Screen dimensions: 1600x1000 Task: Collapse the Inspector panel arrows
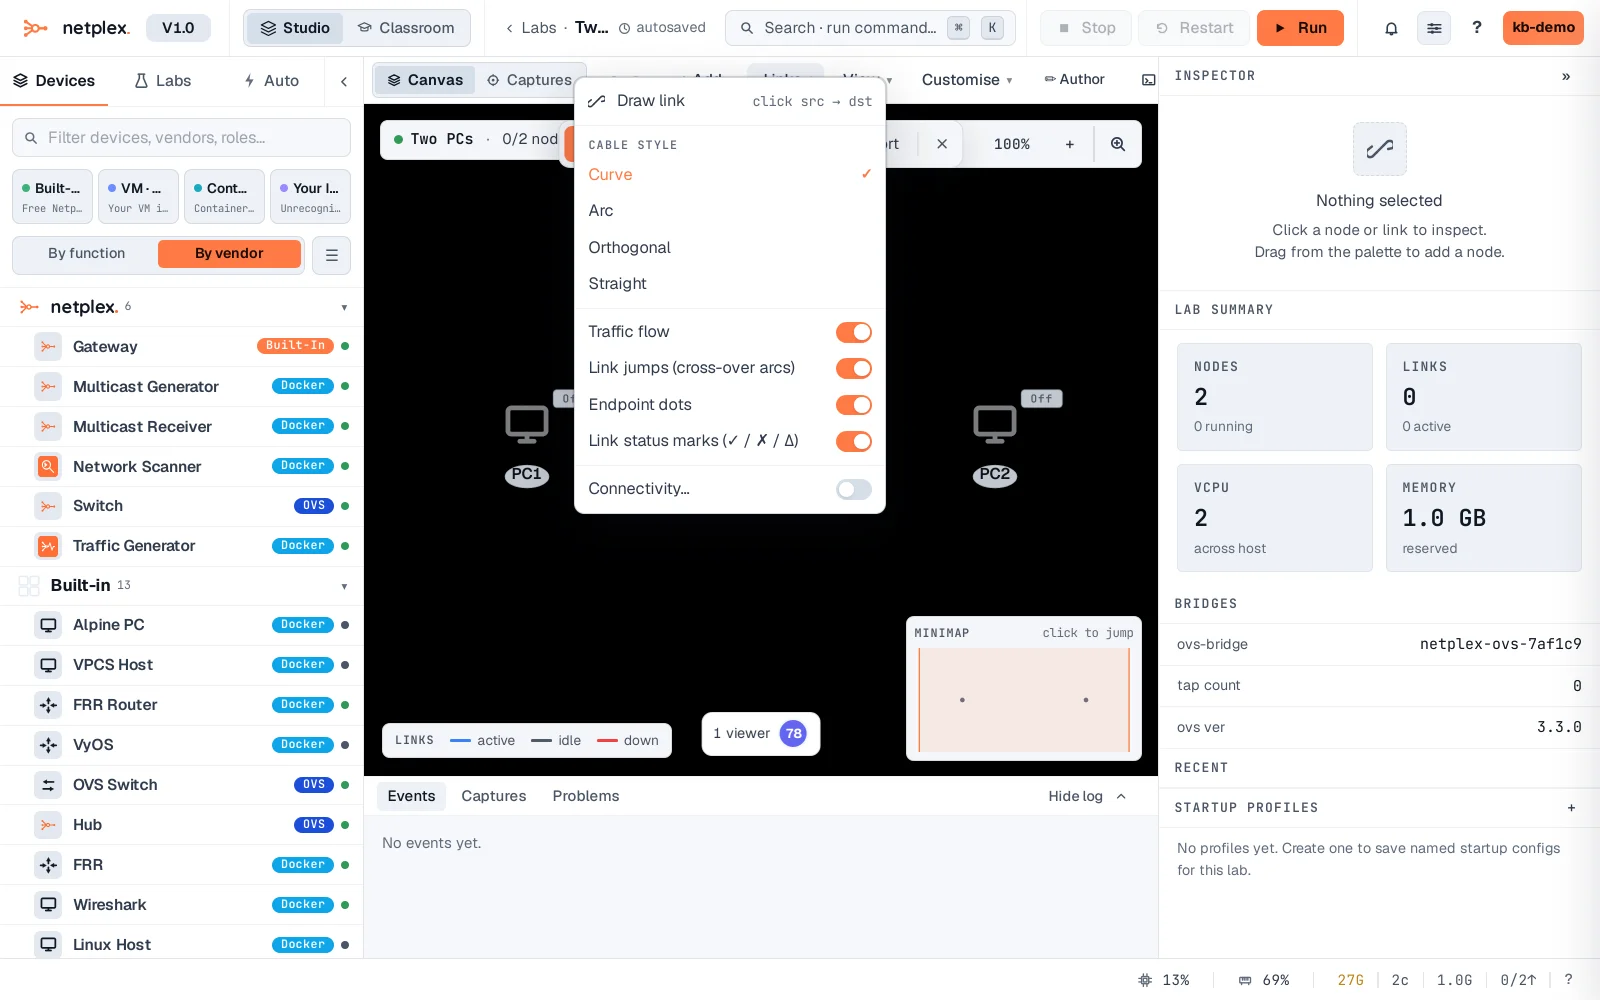(x=1566, y=76)
